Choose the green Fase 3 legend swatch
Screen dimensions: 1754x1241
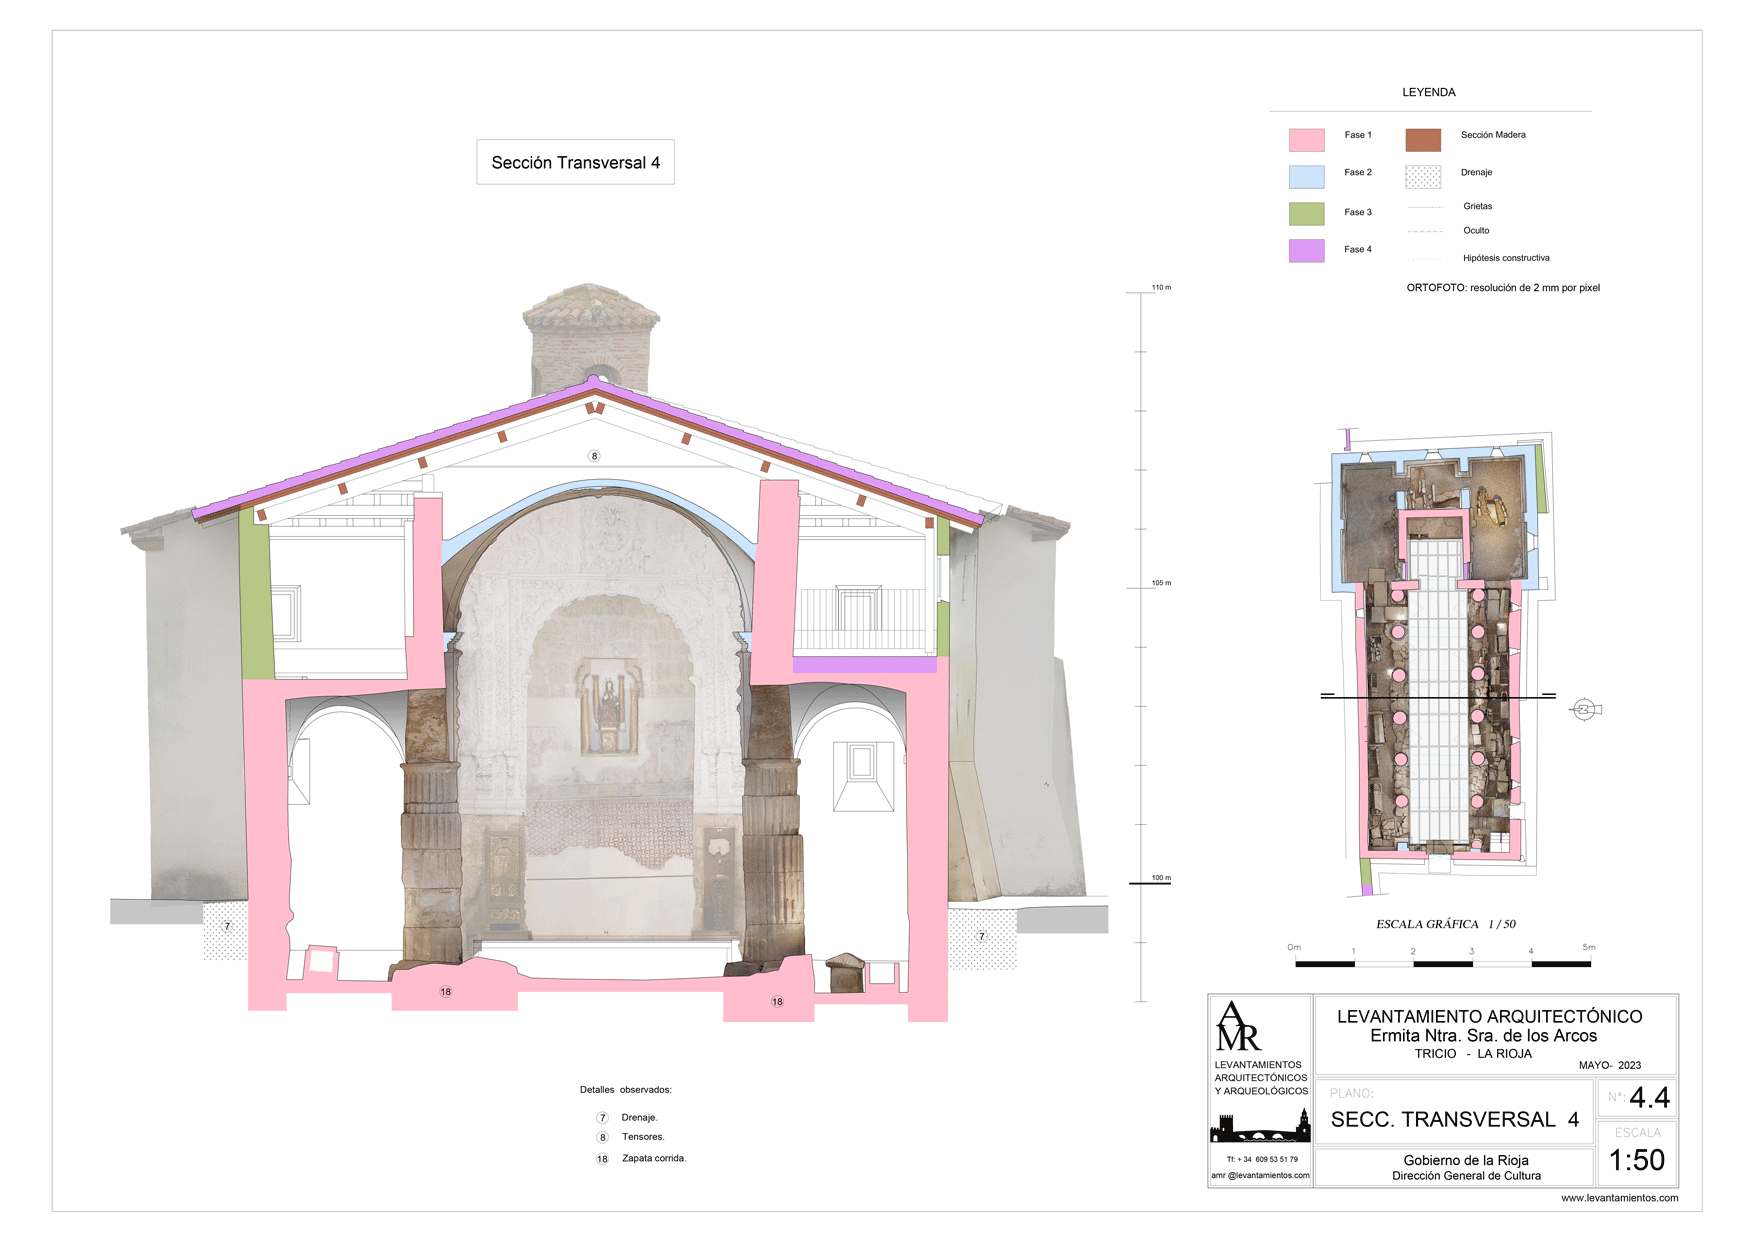1306,214
